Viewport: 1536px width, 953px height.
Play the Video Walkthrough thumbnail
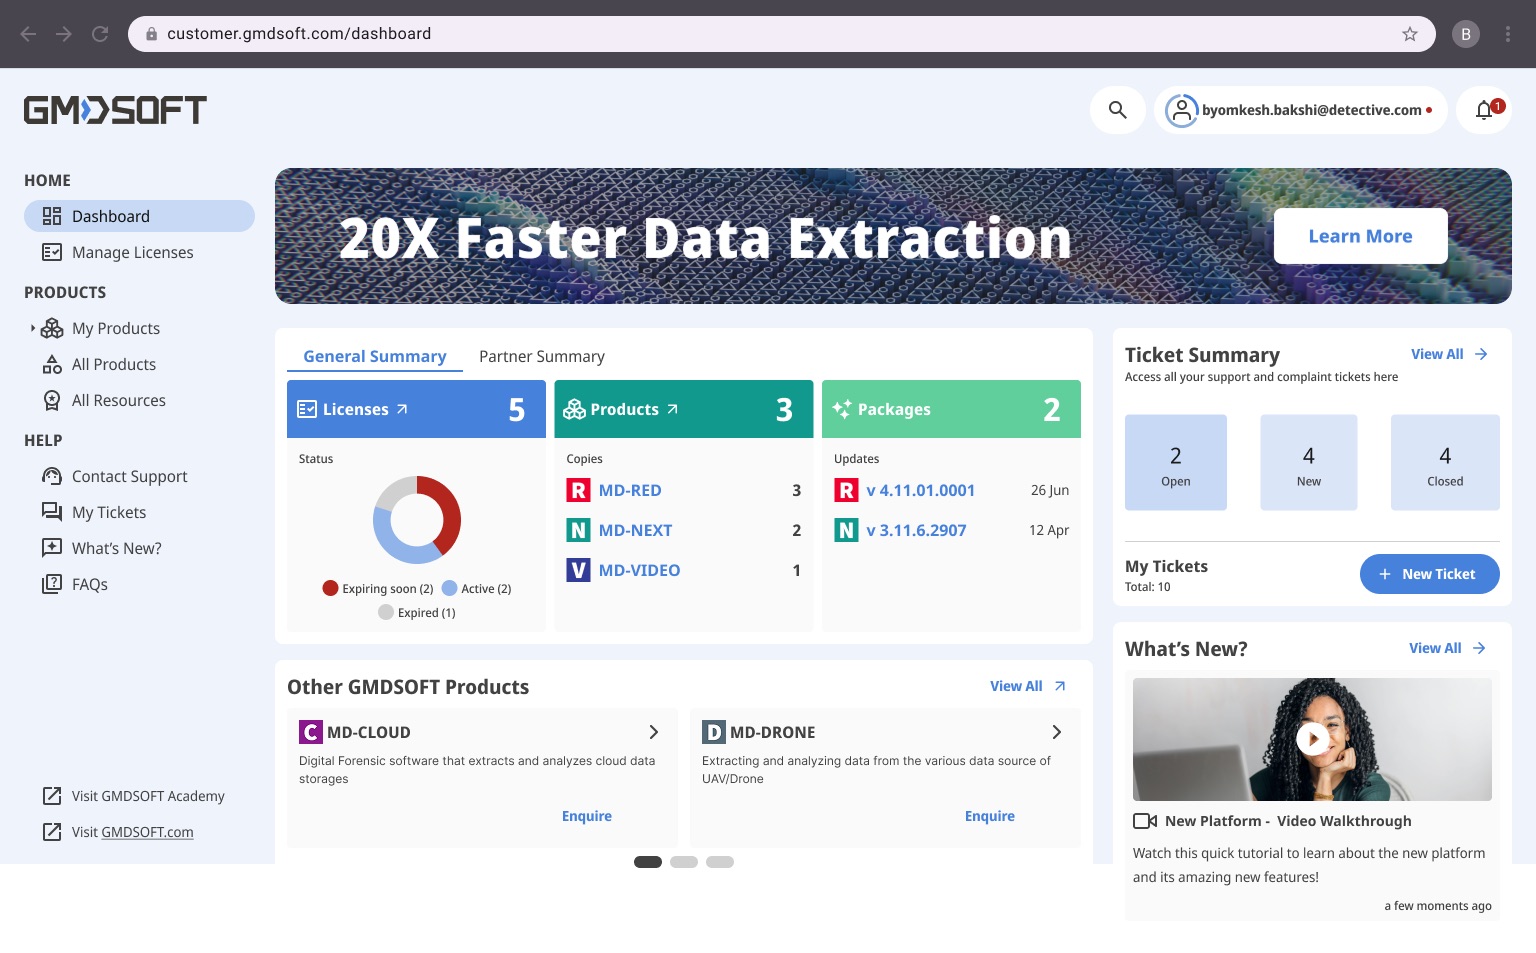tap(1312, 739)
